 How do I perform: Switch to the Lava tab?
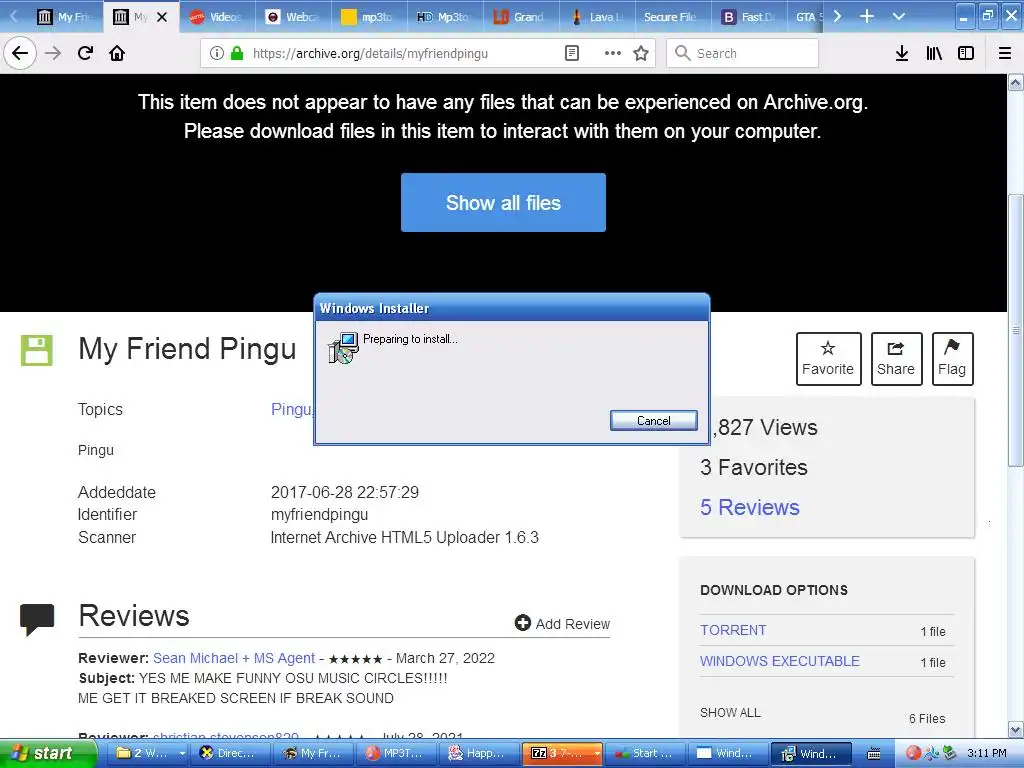point(595,17)
